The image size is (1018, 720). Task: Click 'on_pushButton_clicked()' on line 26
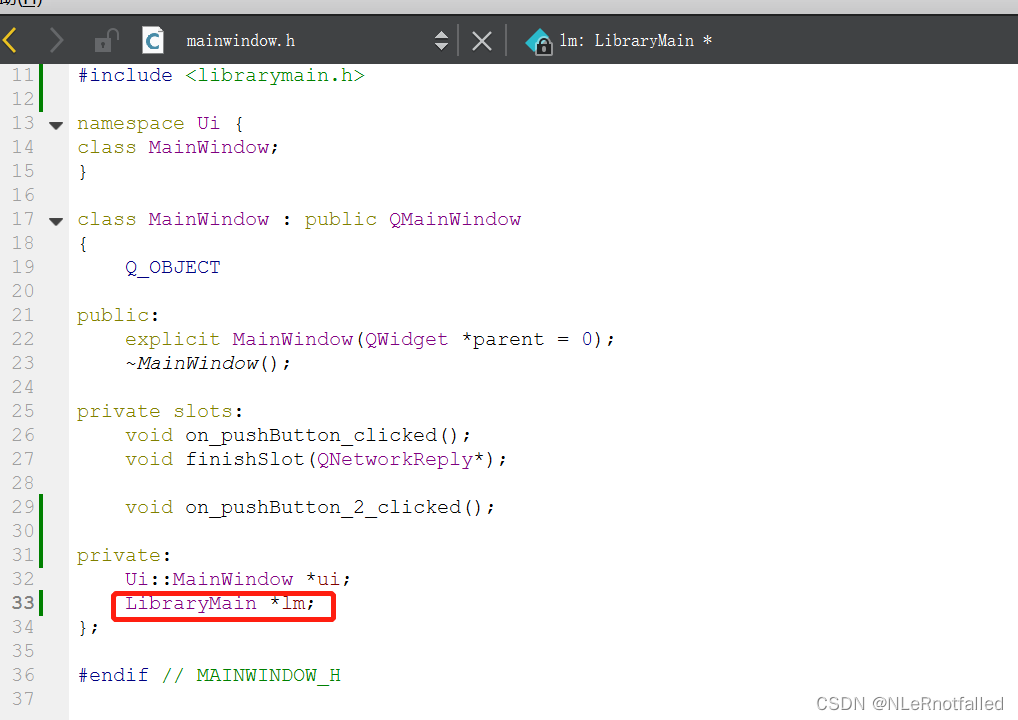click(321, 435)
